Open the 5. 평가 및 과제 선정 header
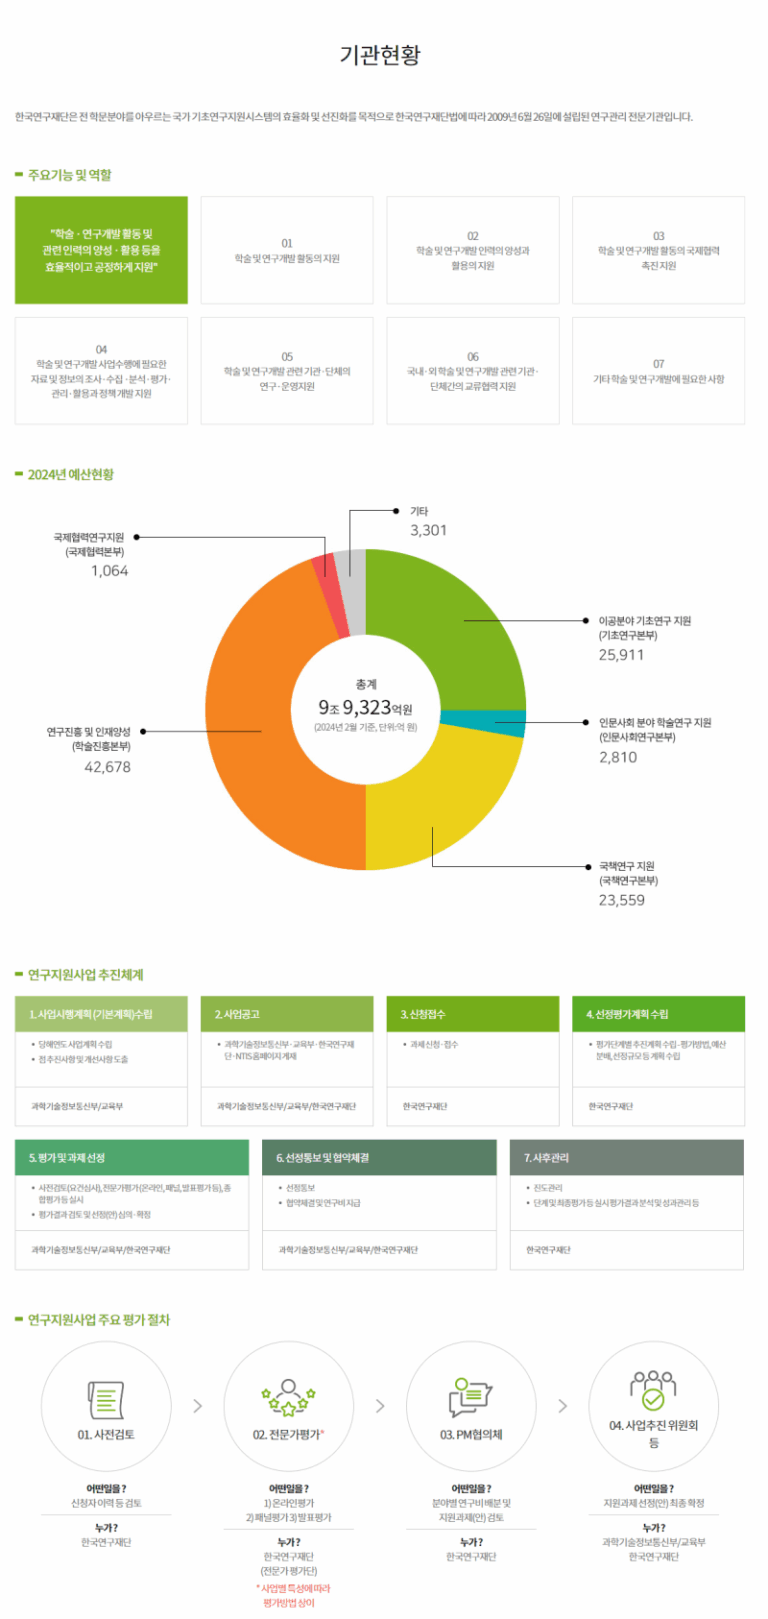 pos(132,1157)
